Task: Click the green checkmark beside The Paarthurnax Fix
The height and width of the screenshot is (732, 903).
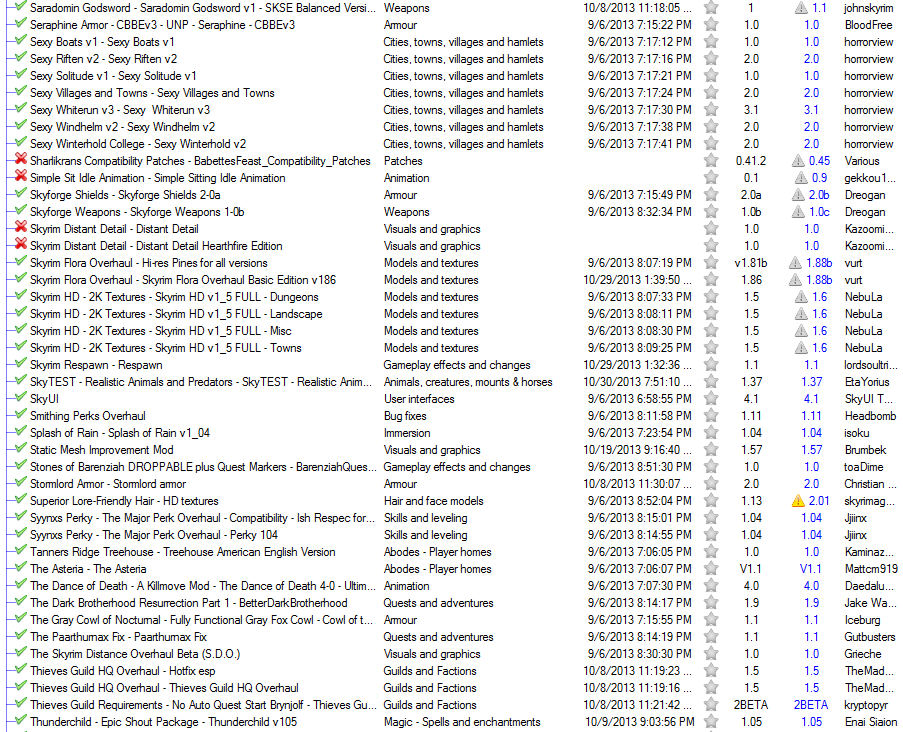Action: (x=21, y=635)
